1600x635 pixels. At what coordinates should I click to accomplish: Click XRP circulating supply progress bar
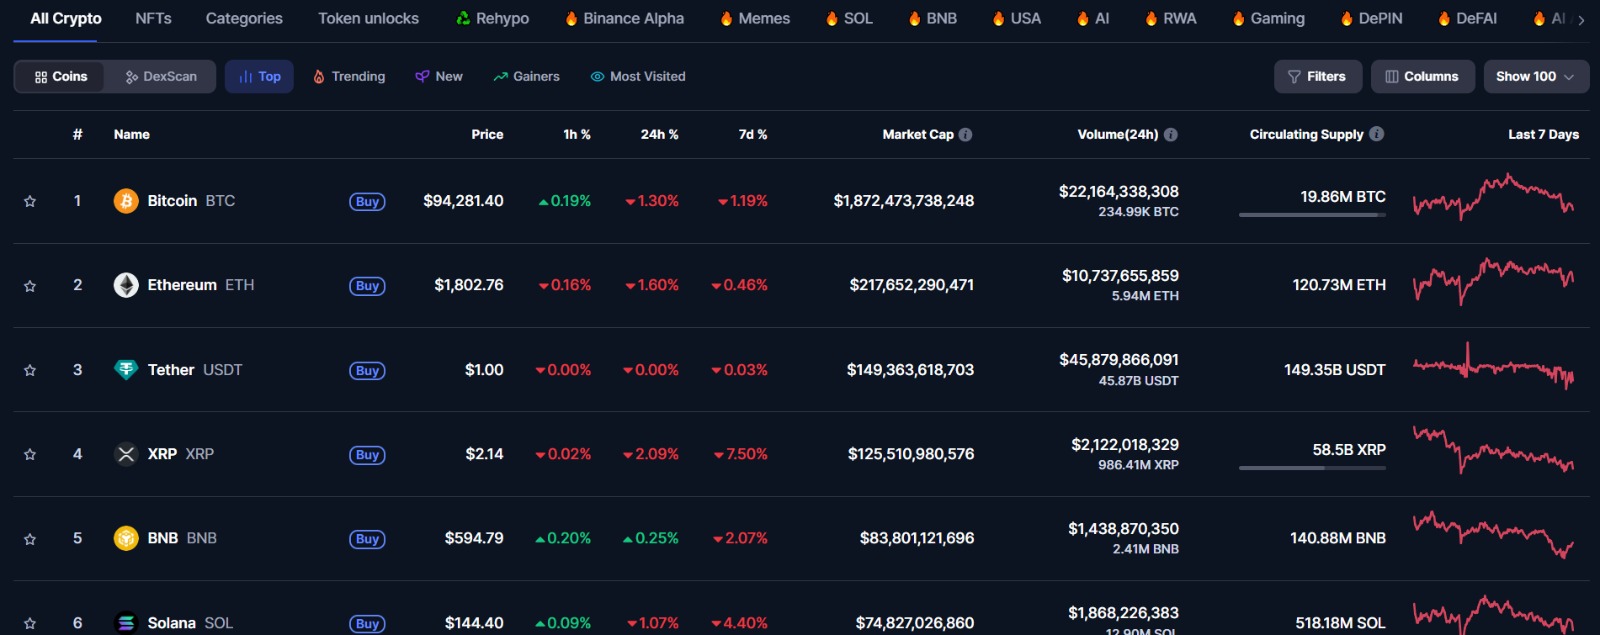1312,467
